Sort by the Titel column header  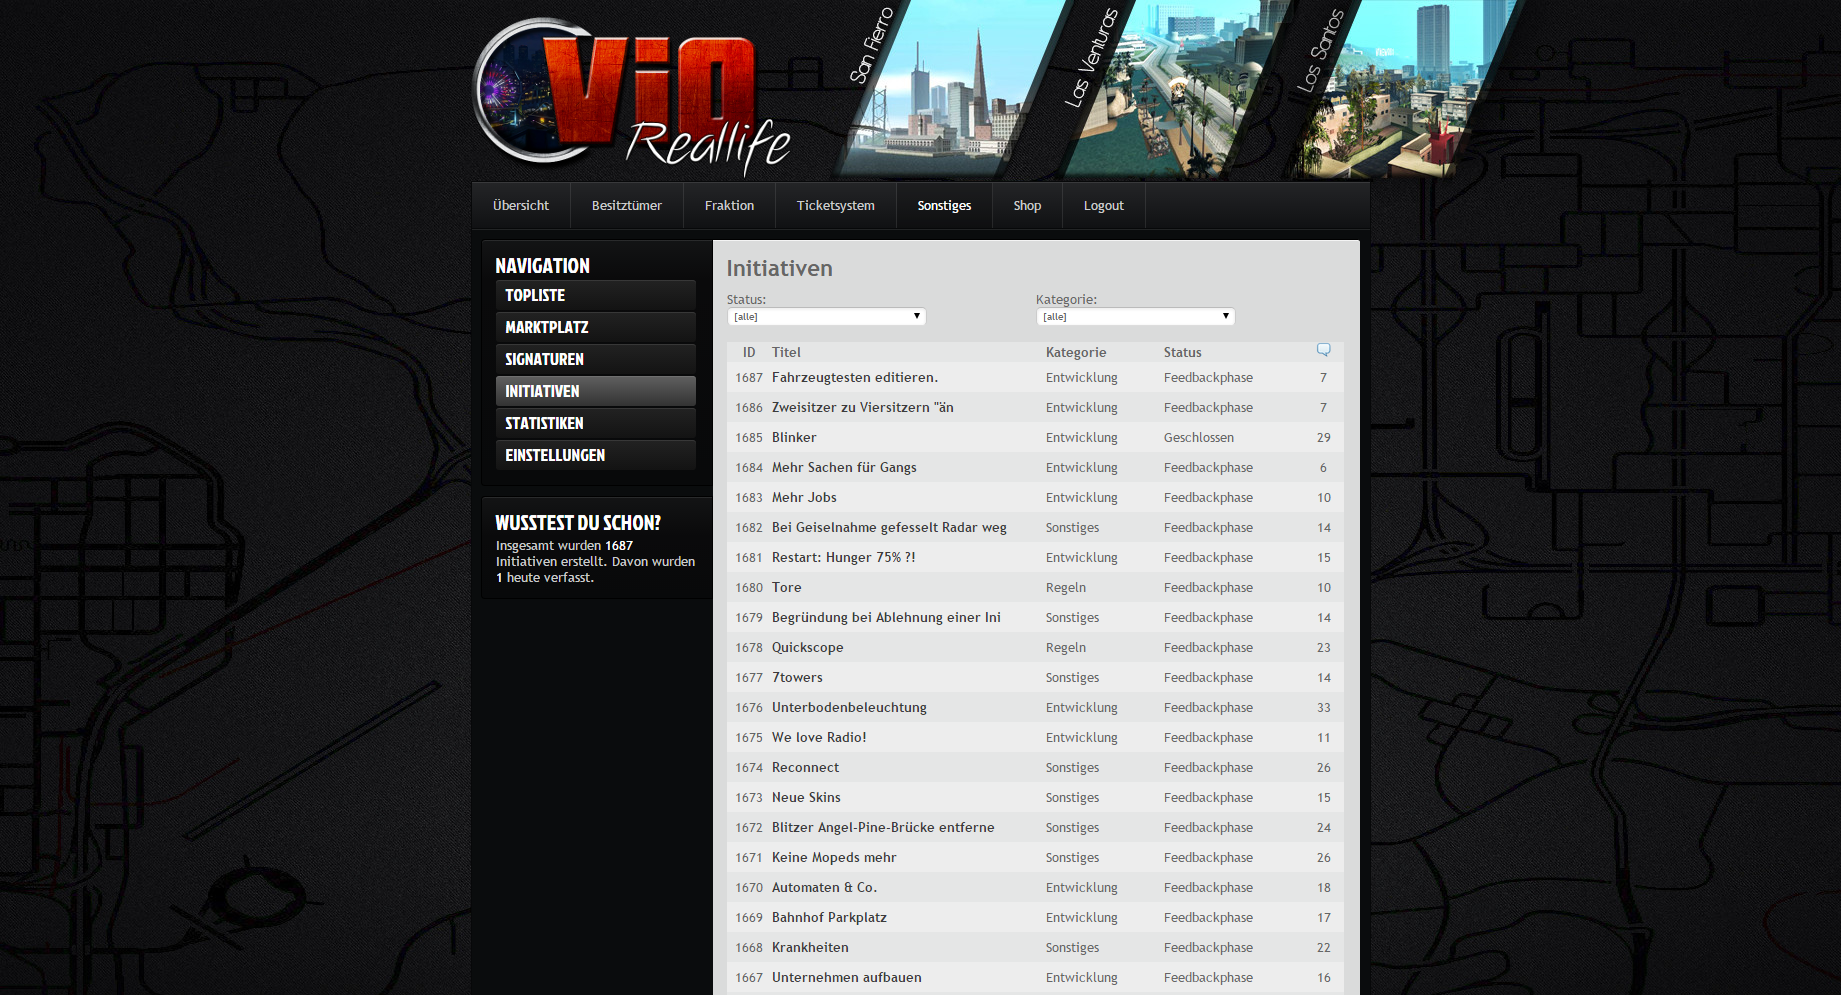click(786, 353)
